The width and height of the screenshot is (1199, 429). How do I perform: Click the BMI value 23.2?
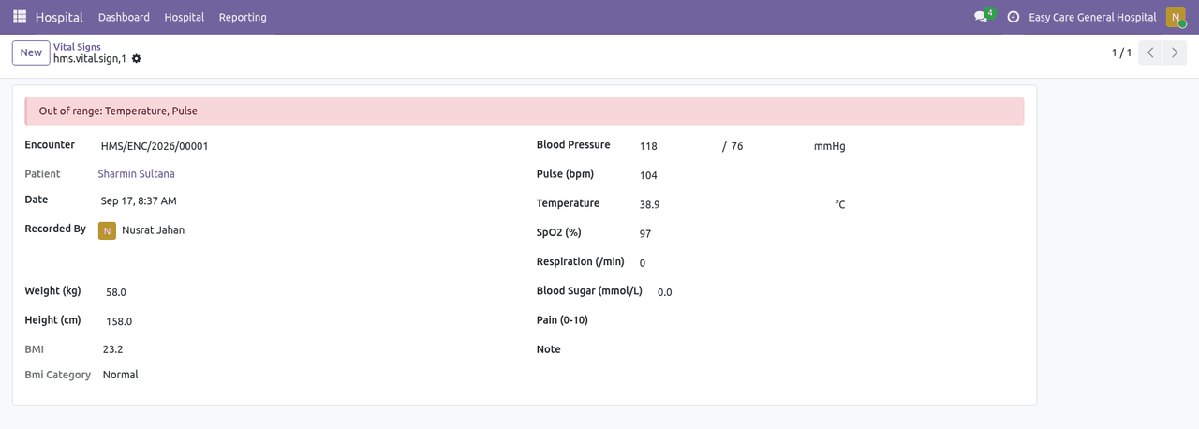tap(113, 349)
